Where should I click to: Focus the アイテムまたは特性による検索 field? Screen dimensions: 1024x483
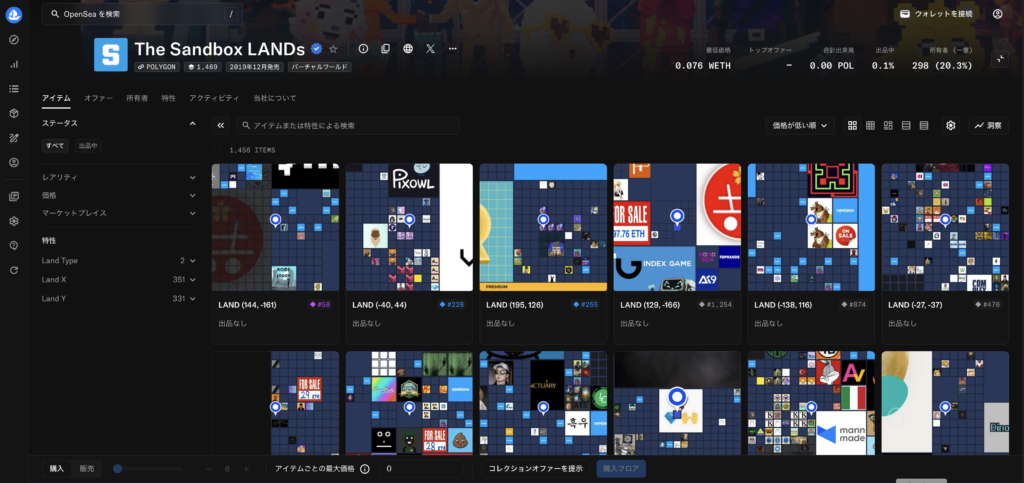point(347,125)
